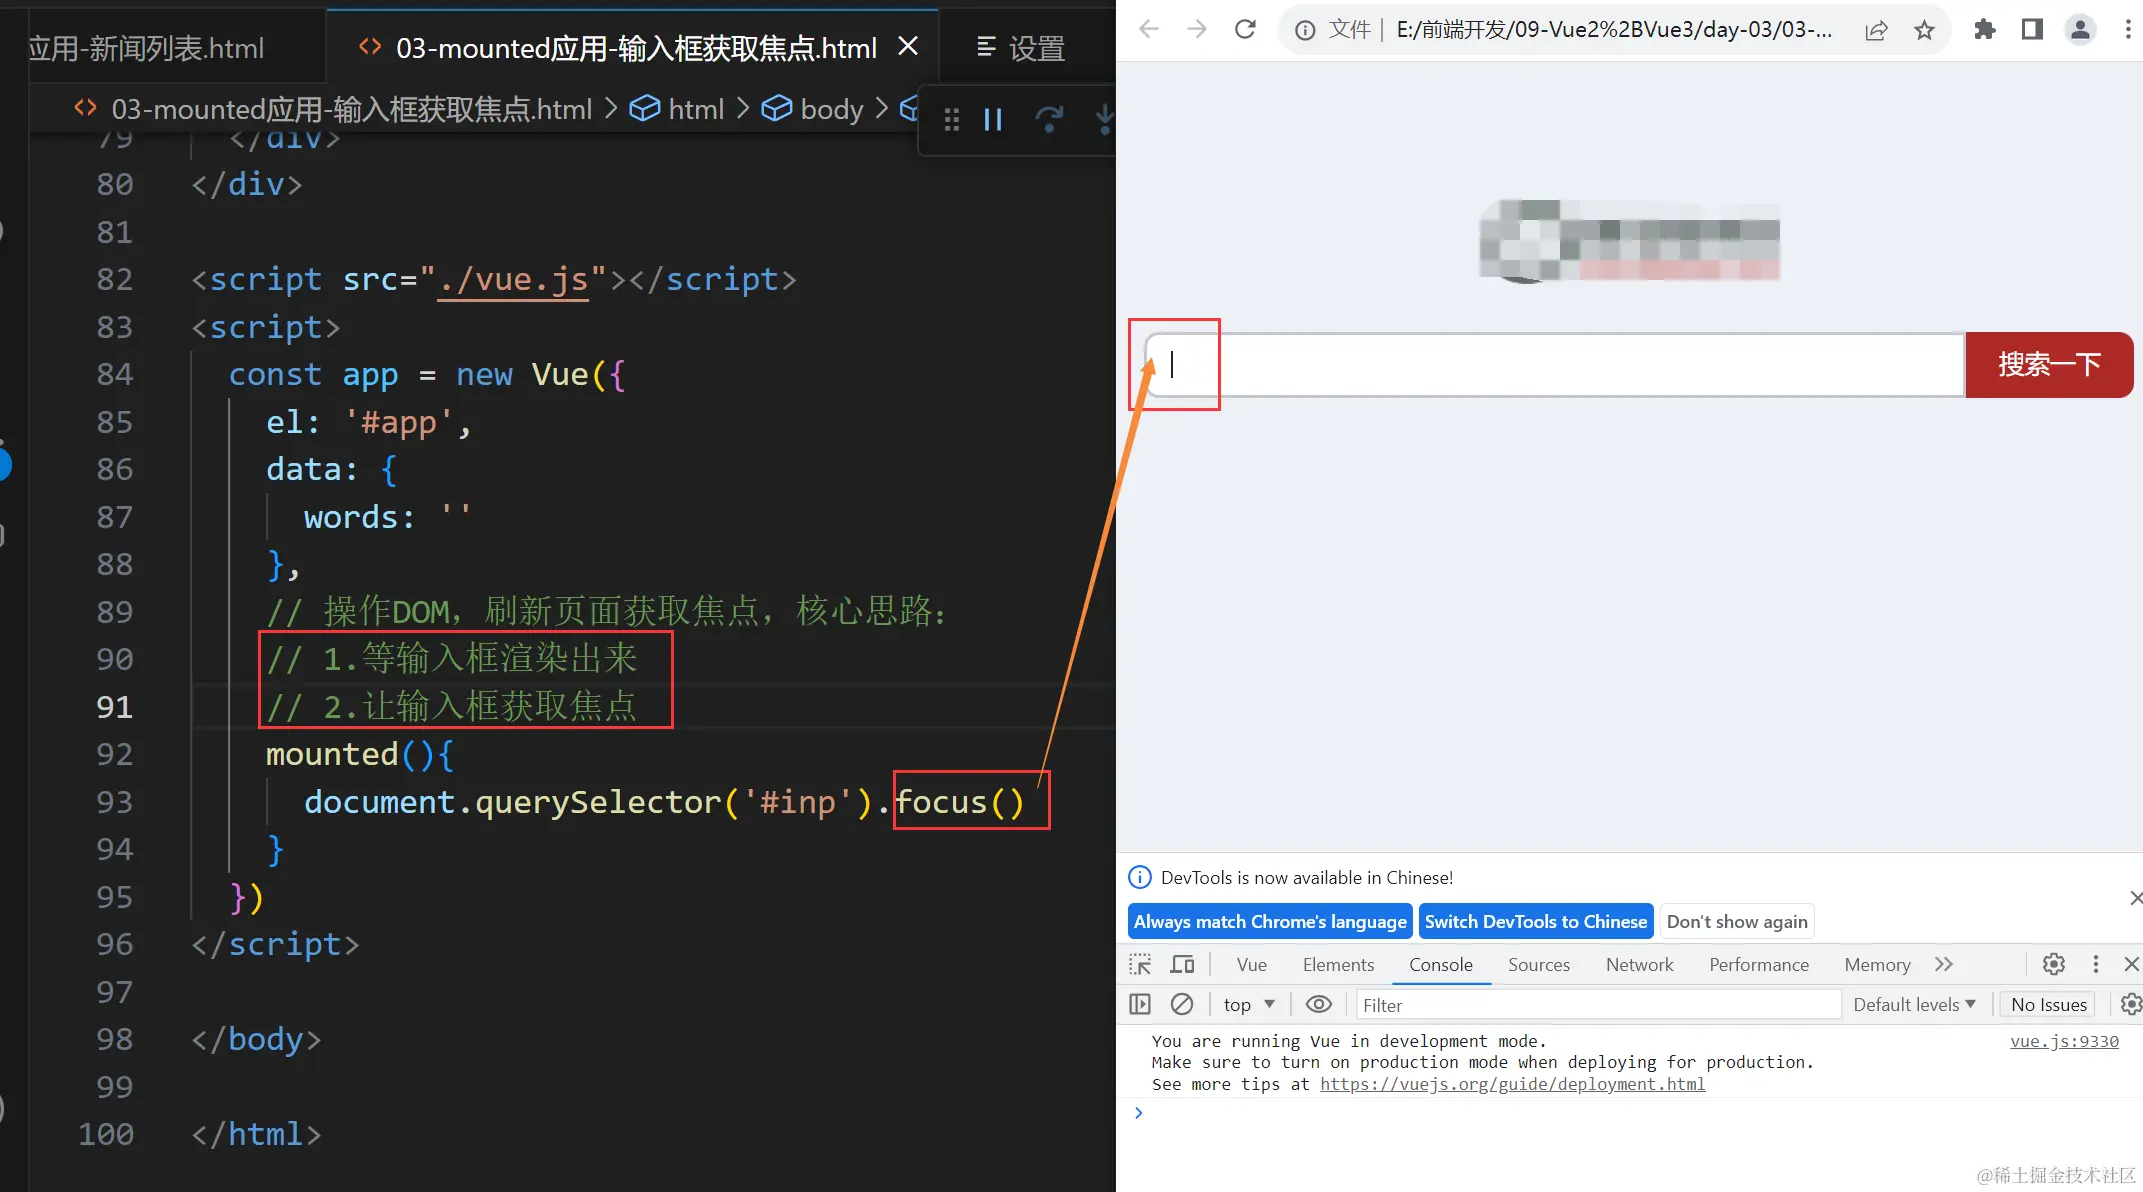This screenshot has width=2143, height=1192.
Task: Click the browser address bar URL
Action: 1614,30
